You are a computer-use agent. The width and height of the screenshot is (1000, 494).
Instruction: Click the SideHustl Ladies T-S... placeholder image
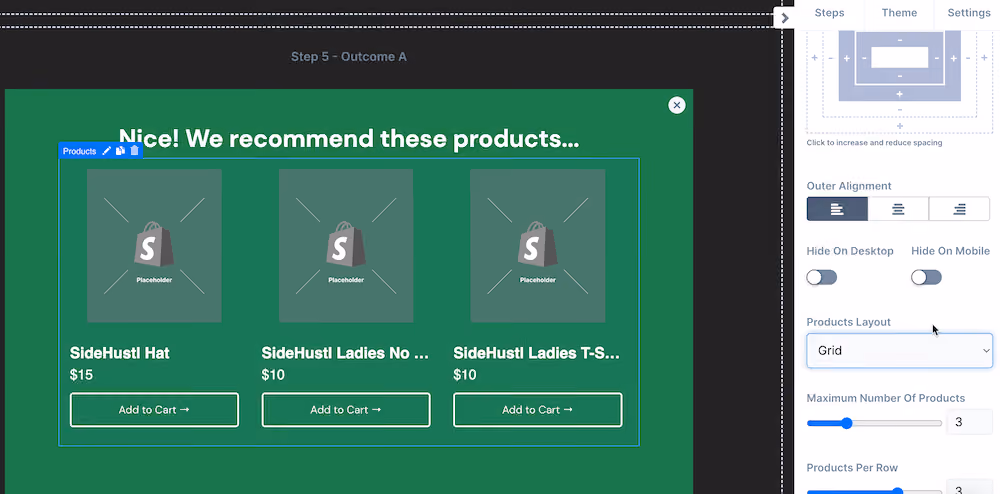pyautogui.click(x=538, y=245)
